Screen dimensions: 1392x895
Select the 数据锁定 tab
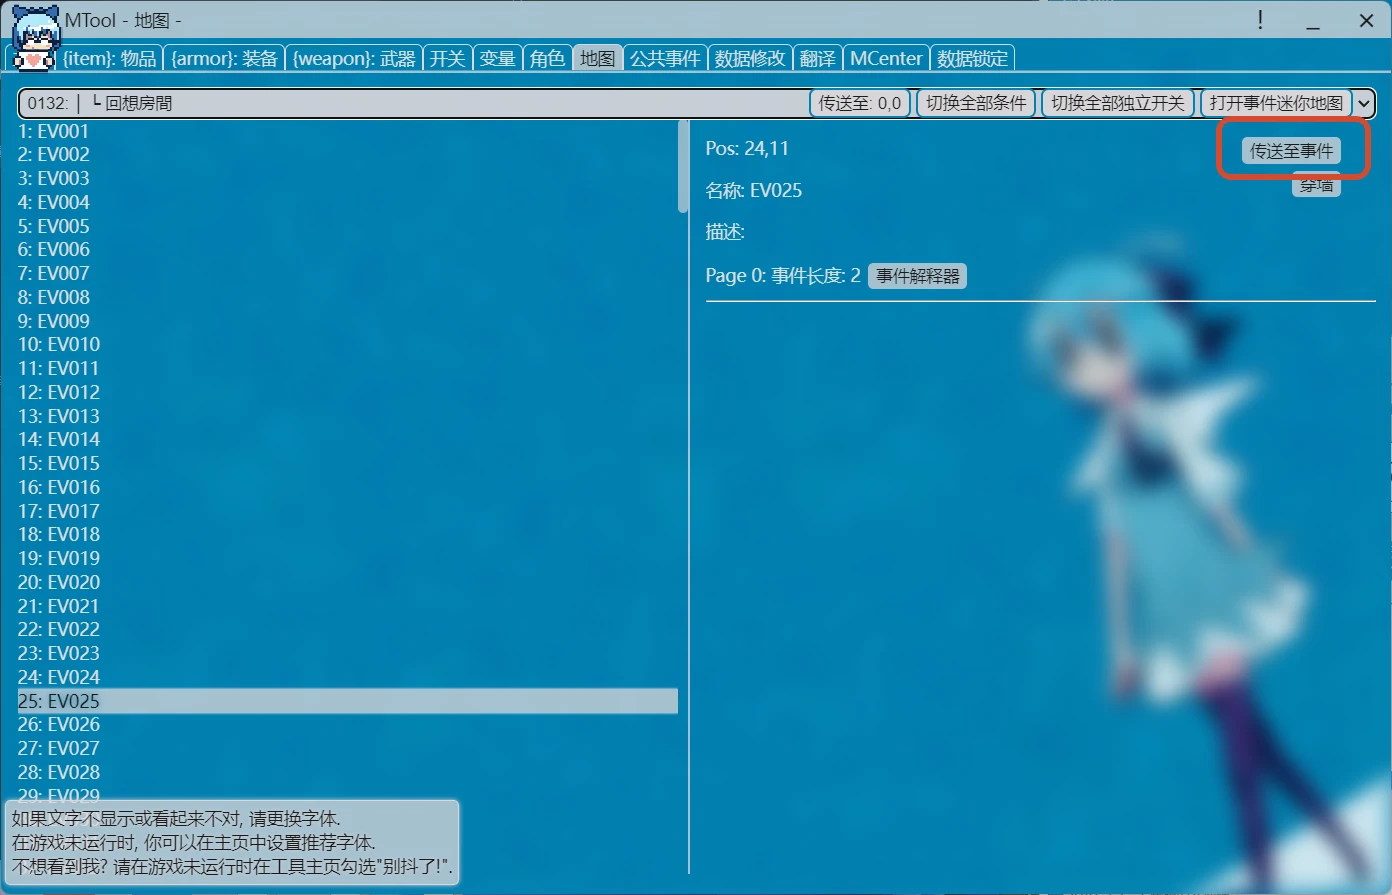[x=972, y=59]
